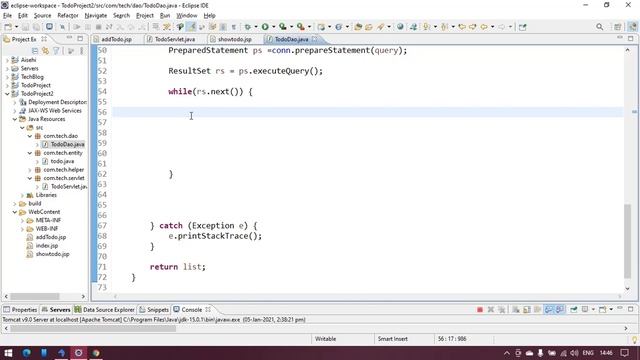Screen dimensions: 640x360
Task: Switch to the addTodo.jsp editor tab
Action: point(116,39)
